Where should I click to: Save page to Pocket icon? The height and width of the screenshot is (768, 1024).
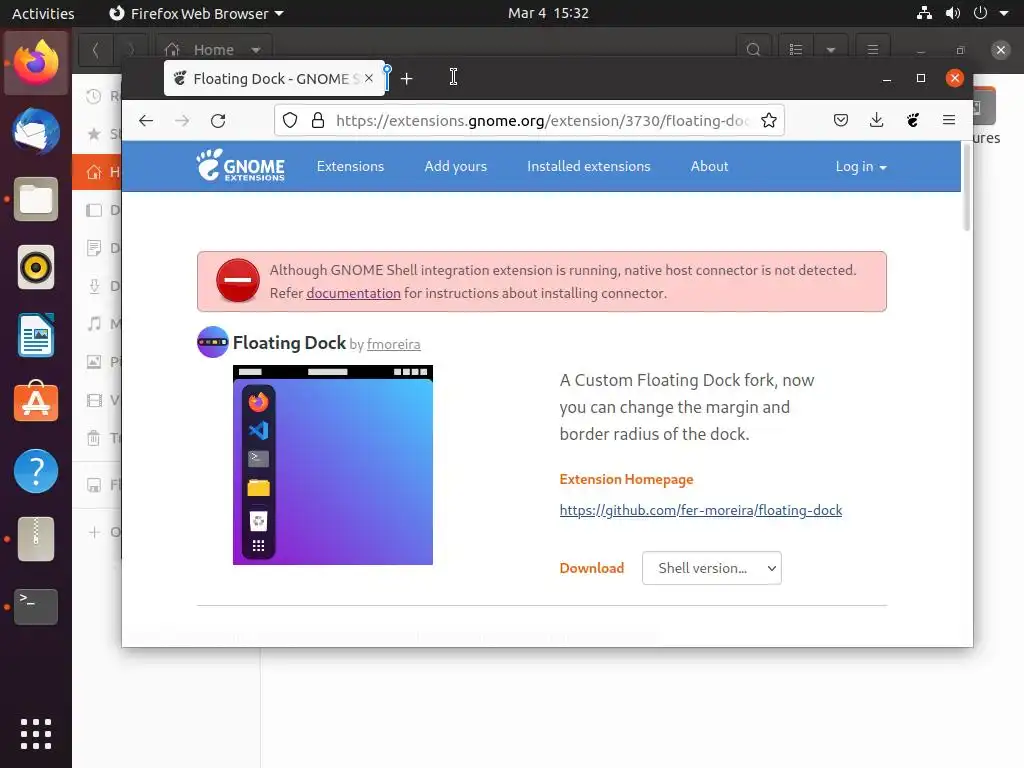point(840,120)
